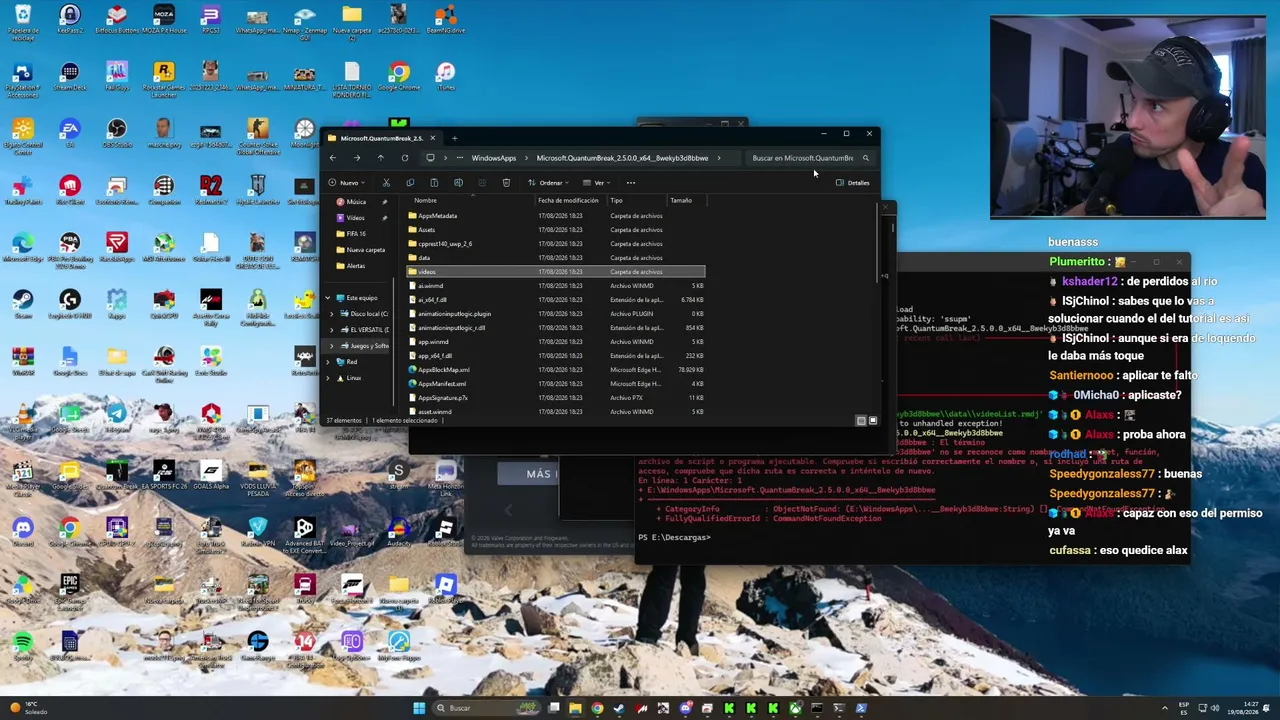Sort files by Tamaño column header
This screenshot has height=720, width=1280.
pyautogui.click(x=681, y=201)
